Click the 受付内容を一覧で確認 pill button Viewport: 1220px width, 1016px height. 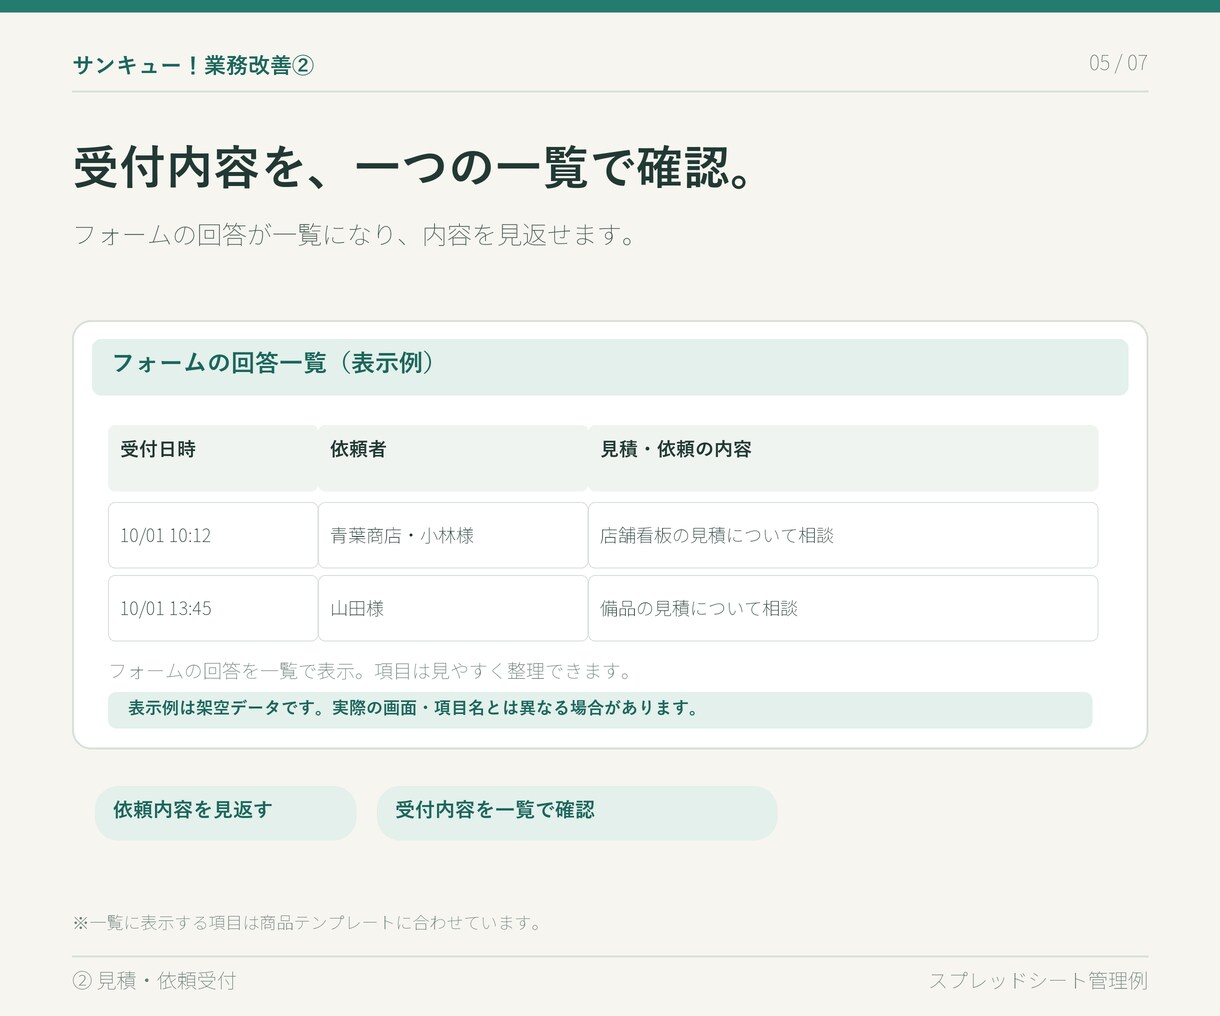[x=577, y=812]
